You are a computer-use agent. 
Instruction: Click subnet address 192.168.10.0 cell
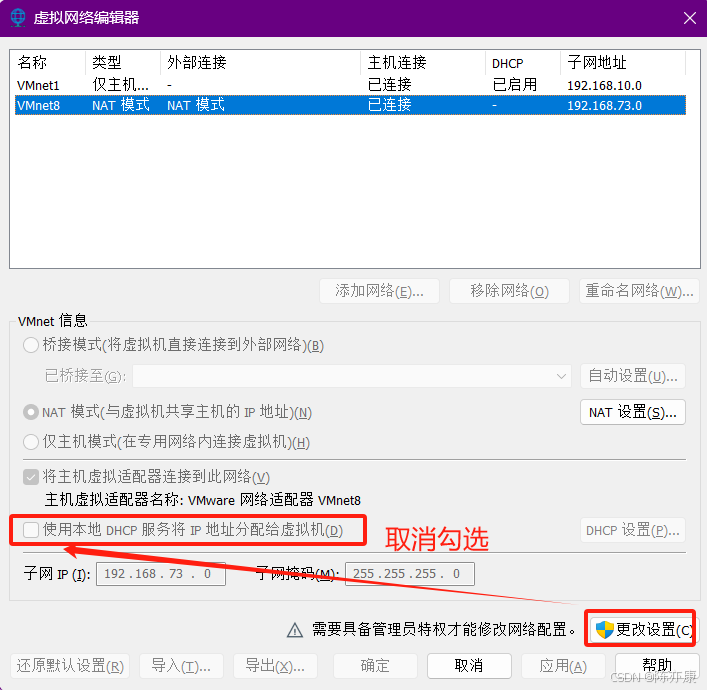click(x=604, y=85)
